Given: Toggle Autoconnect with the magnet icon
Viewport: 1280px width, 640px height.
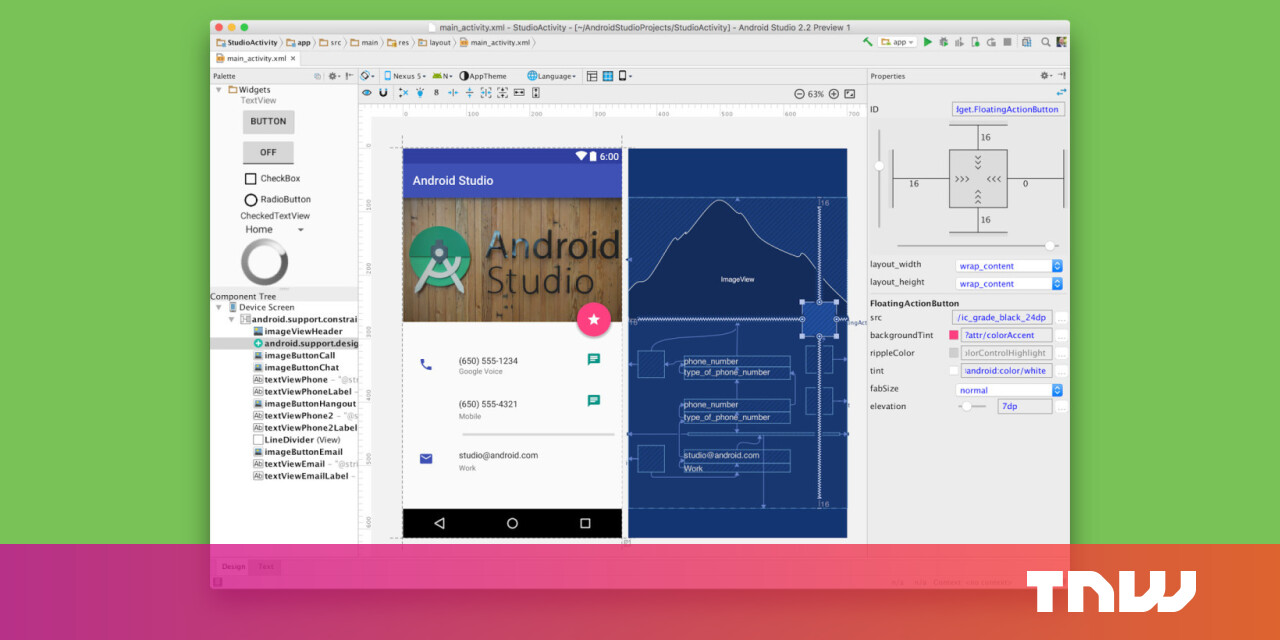Looking at the screenshot, I should point(384,93).
